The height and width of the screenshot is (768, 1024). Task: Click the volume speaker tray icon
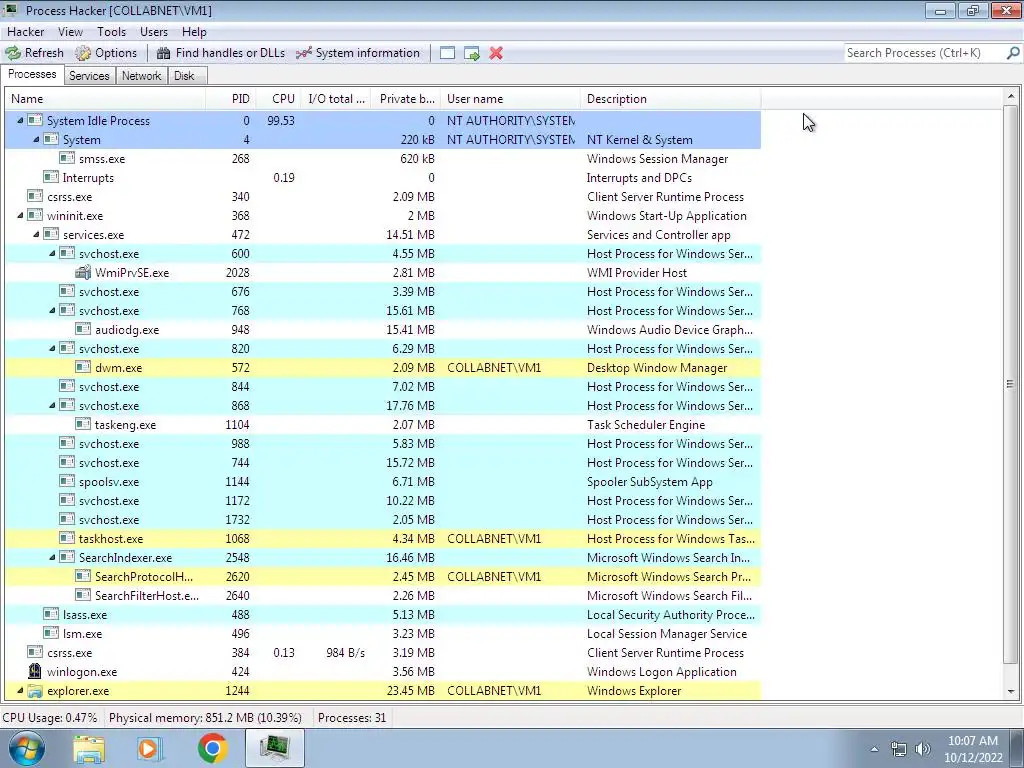click(923, 749)
